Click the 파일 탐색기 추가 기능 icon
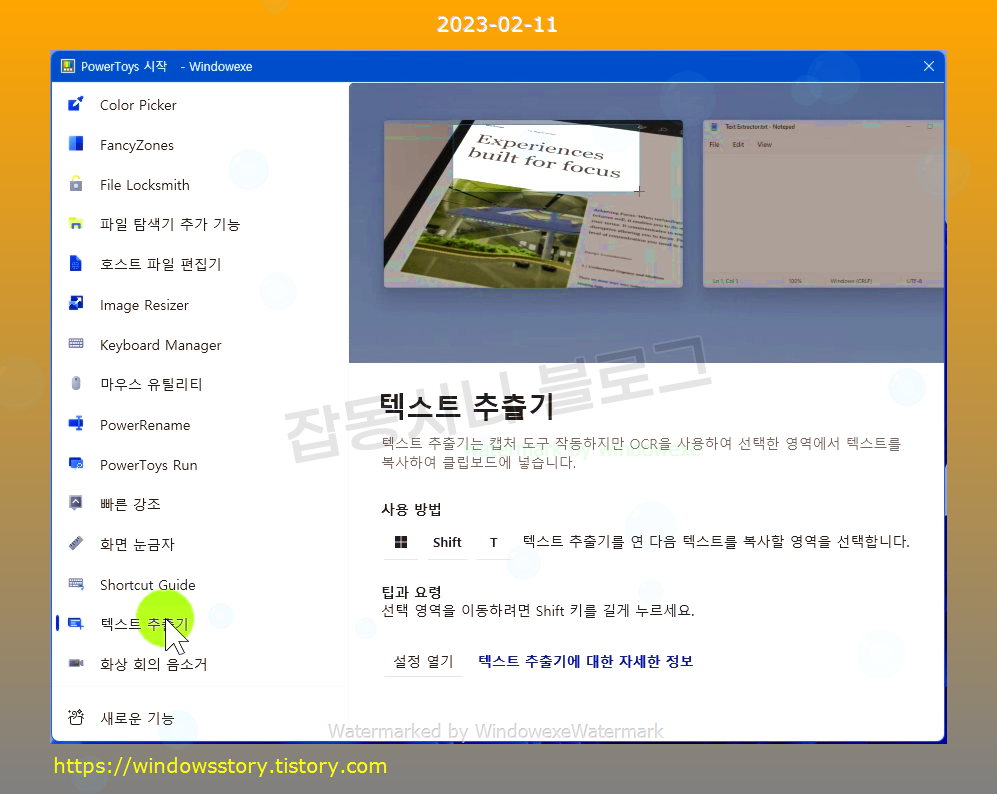The height and width of the screenshot is (794, 997). 76,223
